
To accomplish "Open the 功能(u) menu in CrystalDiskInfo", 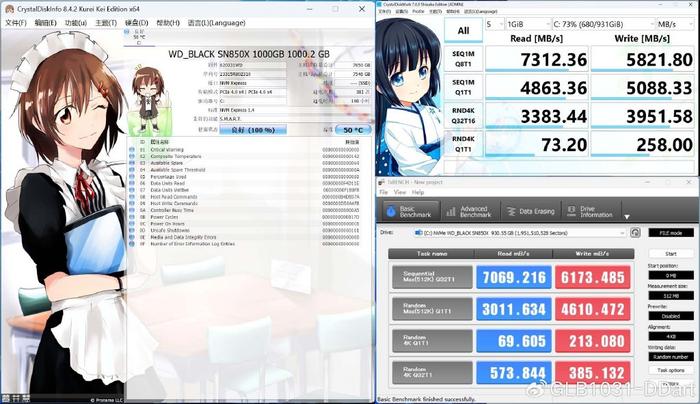I will coord(76,23).
